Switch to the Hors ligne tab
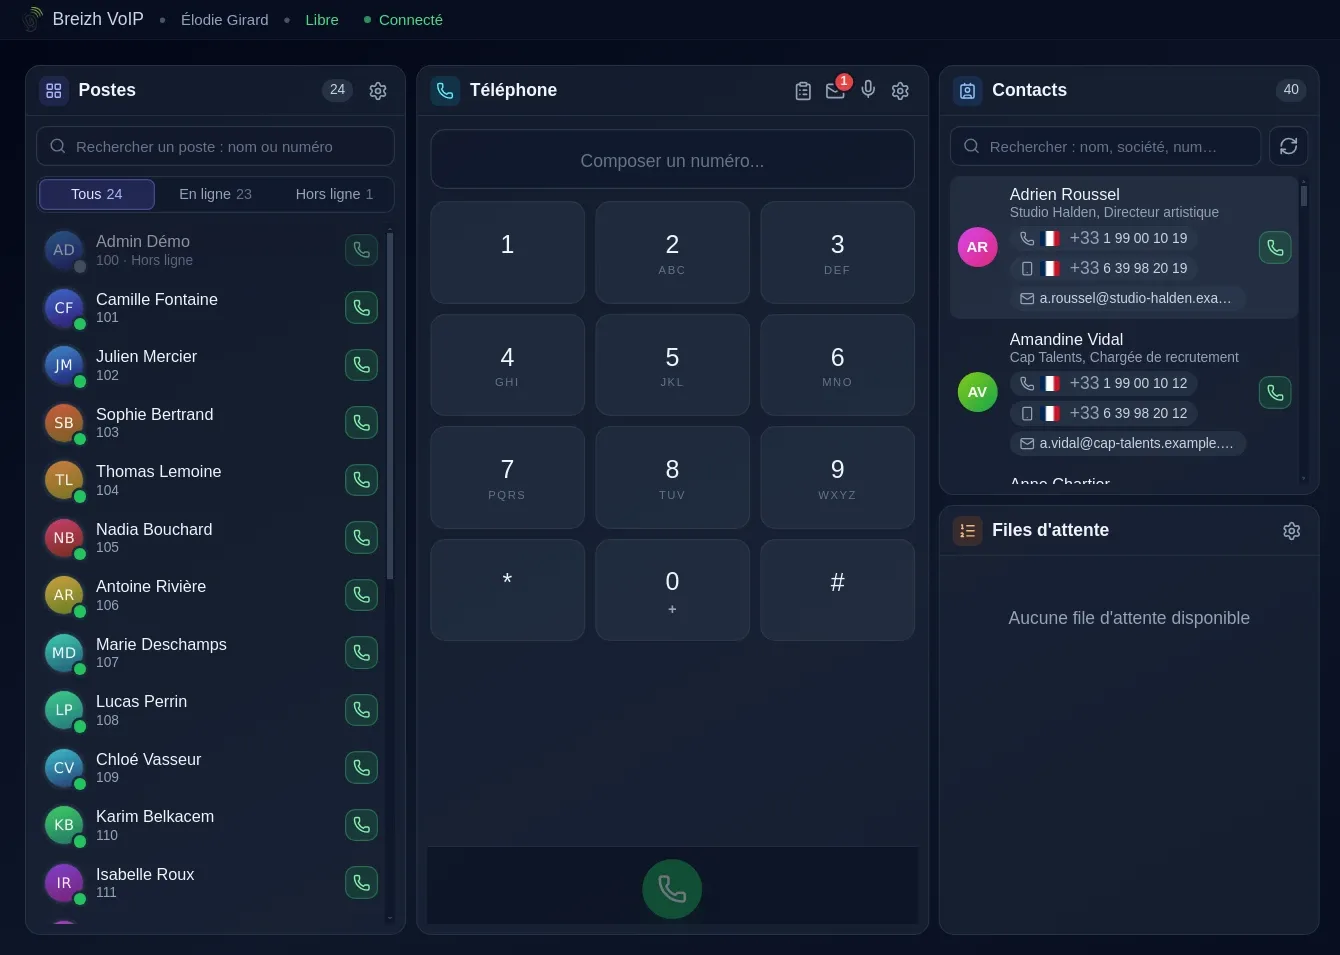 pyautogui.click(x=334, y=194)
